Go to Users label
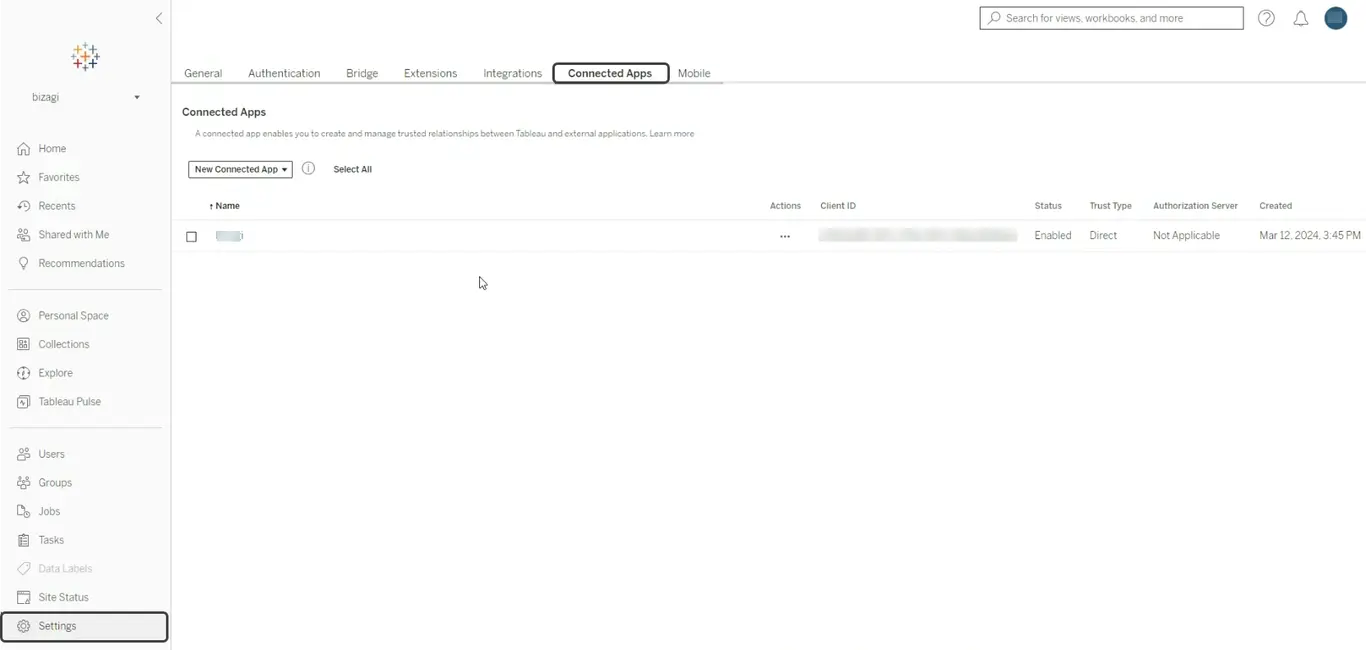 pos(52,454)
